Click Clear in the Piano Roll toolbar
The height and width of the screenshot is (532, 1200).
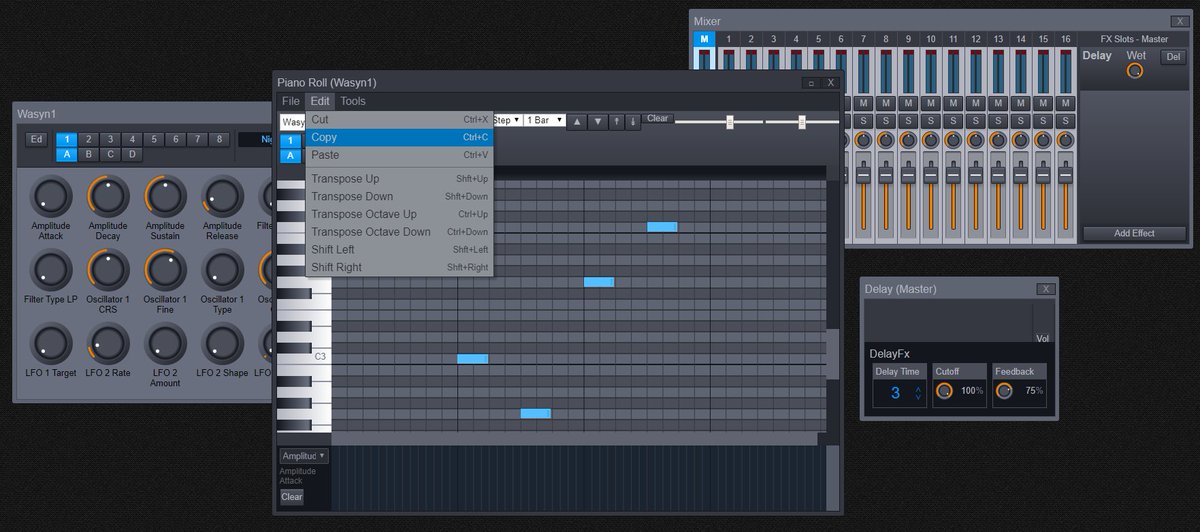pos(657,118)
